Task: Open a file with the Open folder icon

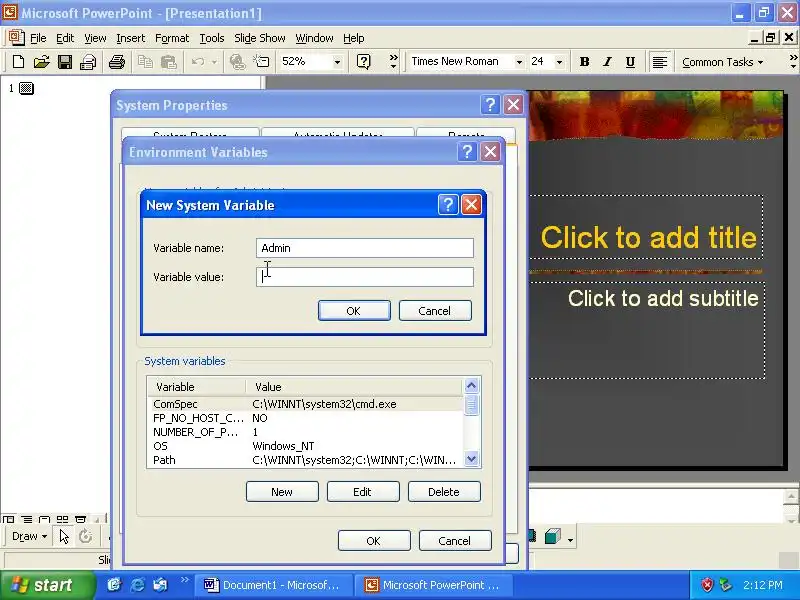Action: (41, 62)
